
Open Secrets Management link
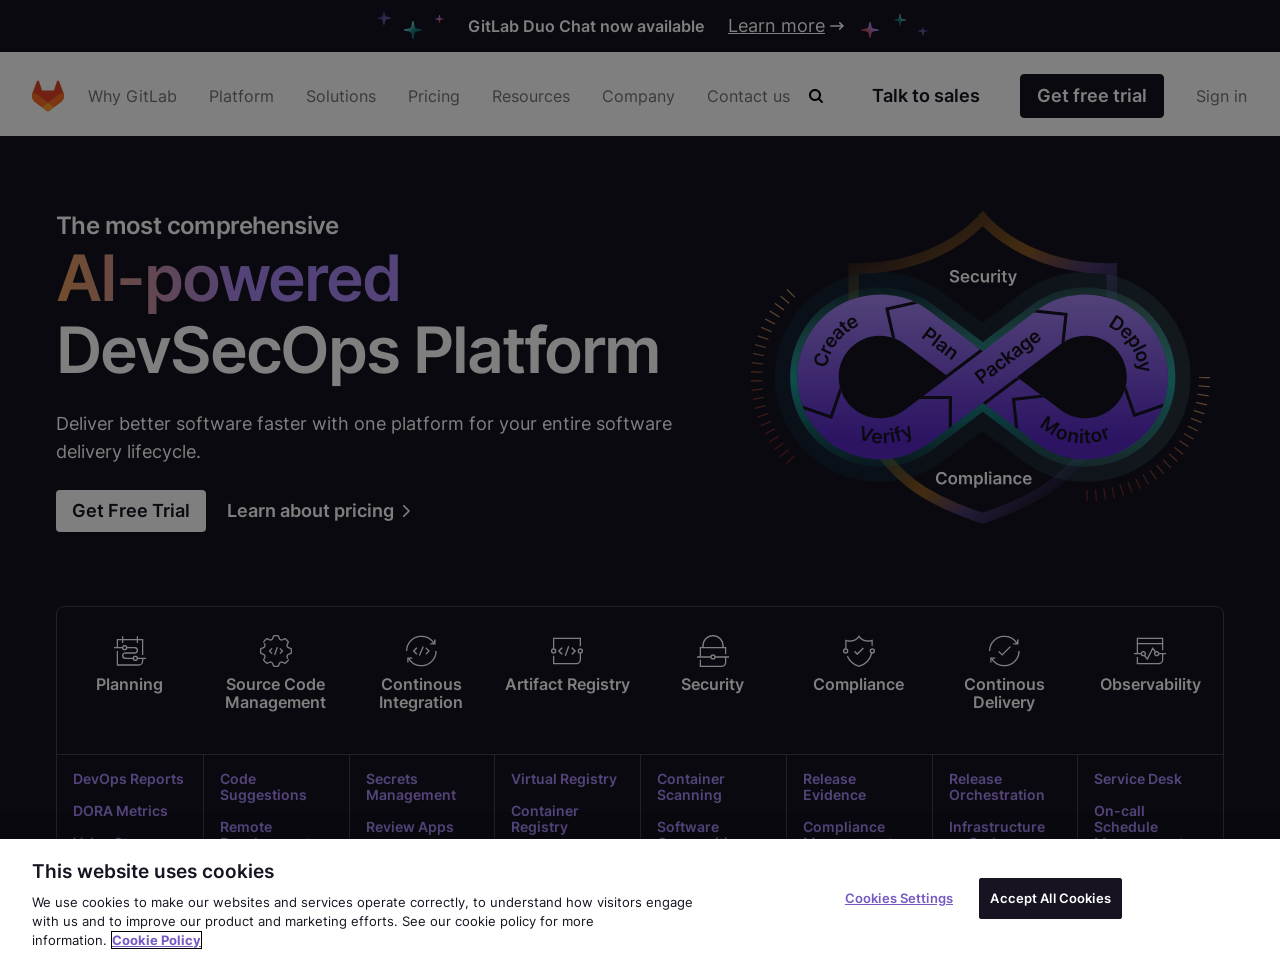tap(411, 787)
